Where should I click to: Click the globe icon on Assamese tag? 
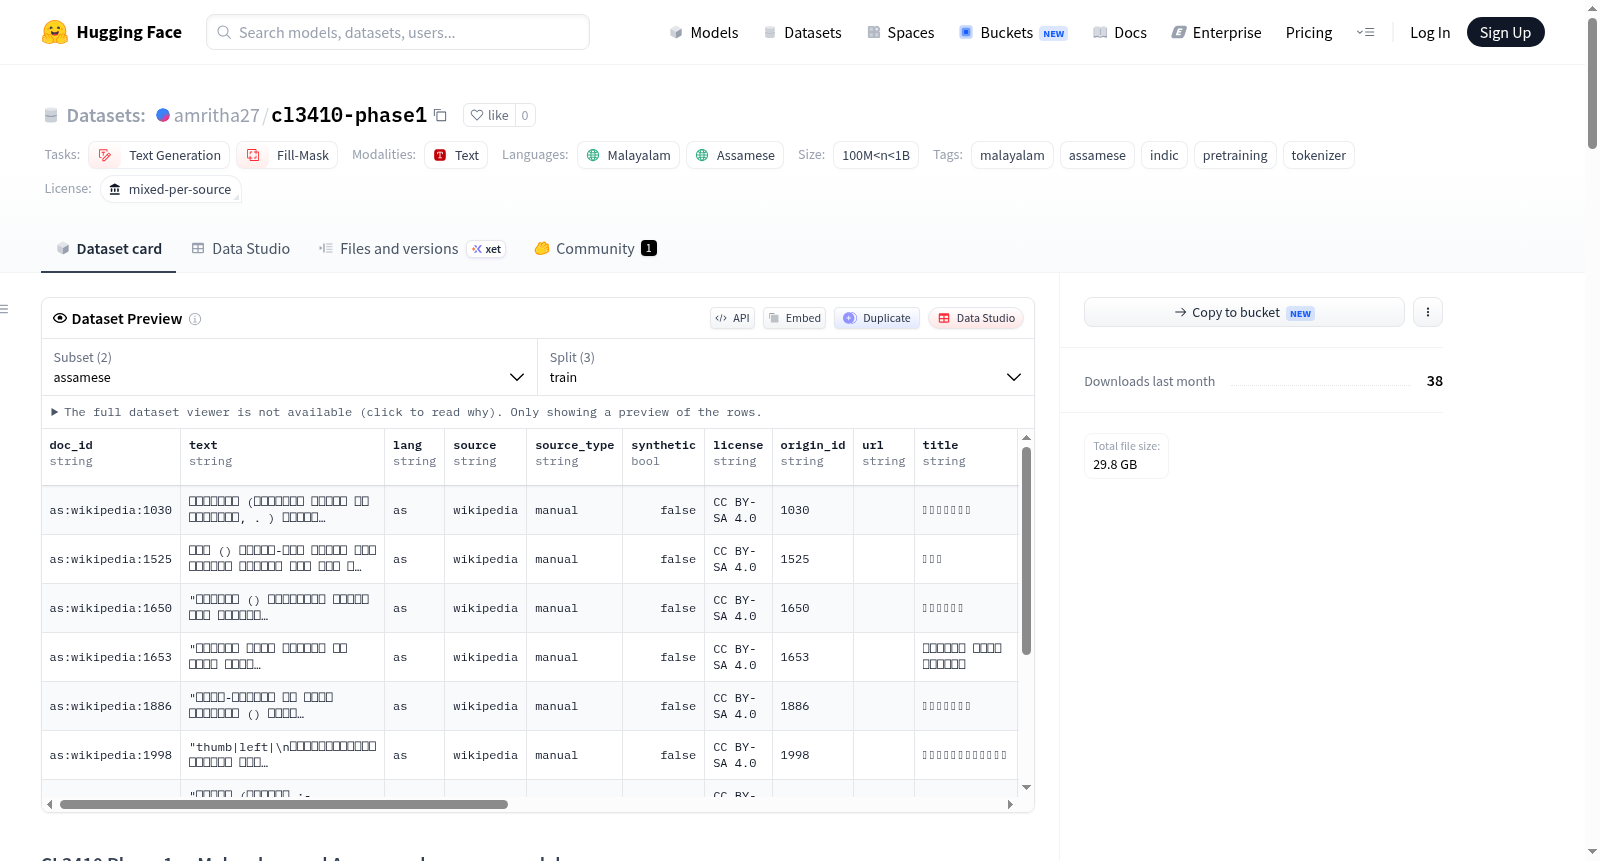[702, 155]
